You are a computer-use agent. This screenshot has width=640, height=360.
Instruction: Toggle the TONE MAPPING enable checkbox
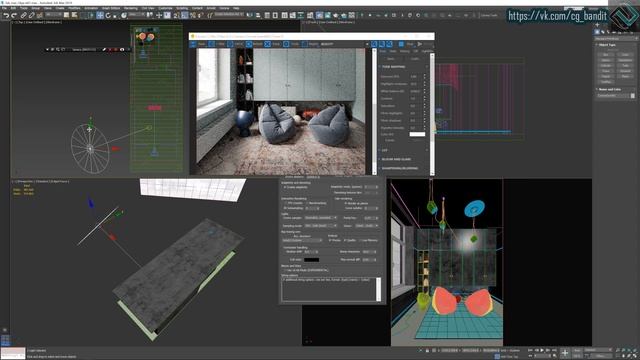pyautogui.click(x=427, y=67)
